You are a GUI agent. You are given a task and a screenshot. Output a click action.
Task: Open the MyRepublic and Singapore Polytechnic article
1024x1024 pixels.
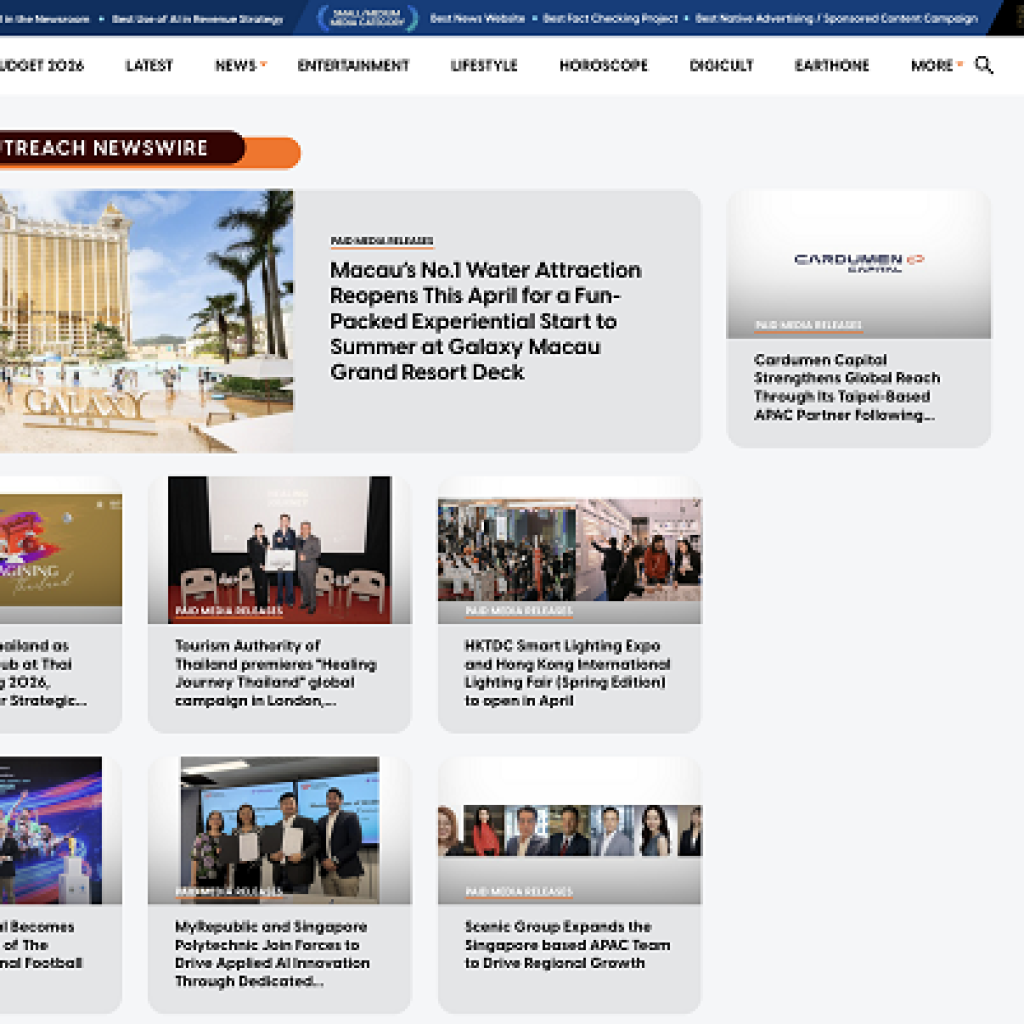tap(272, 954)
